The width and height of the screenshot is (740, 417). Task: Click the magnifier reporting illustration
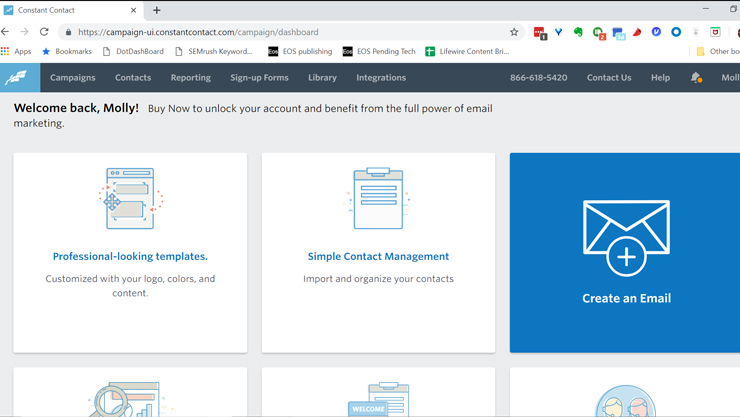click(x=129, y=399)
